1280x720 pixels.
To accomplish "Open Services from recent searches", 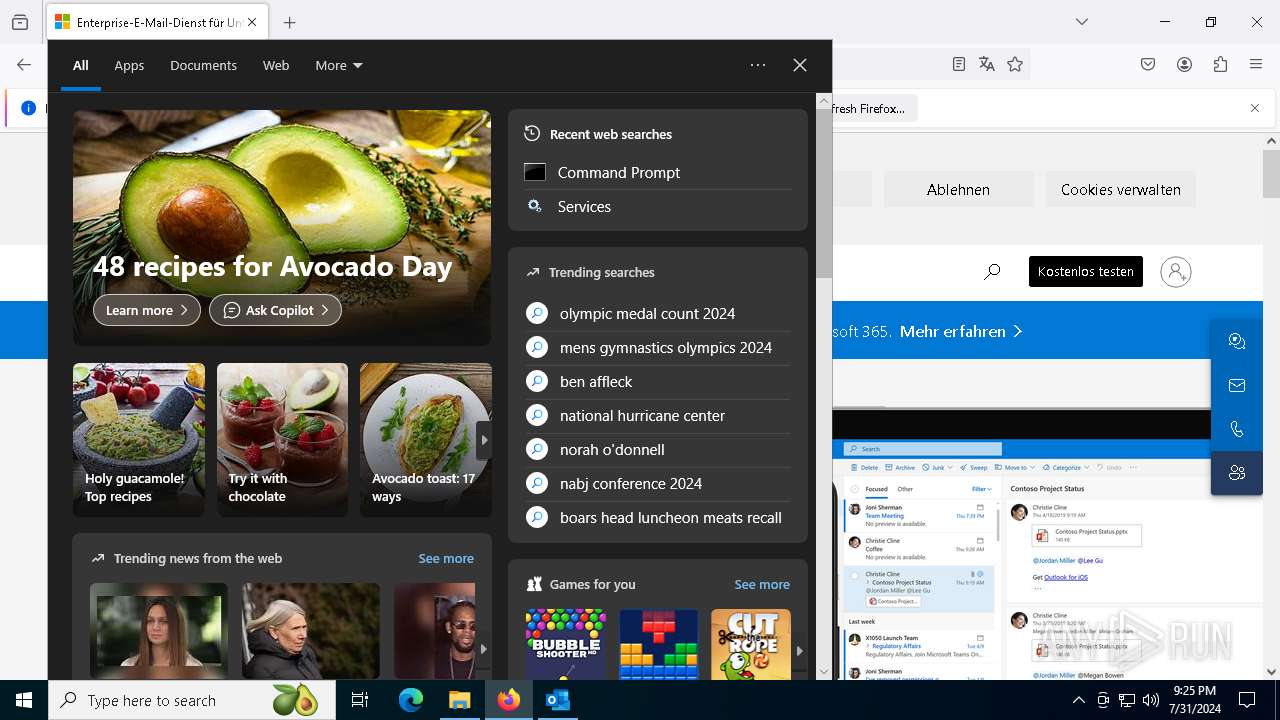I will pos(658,206).
